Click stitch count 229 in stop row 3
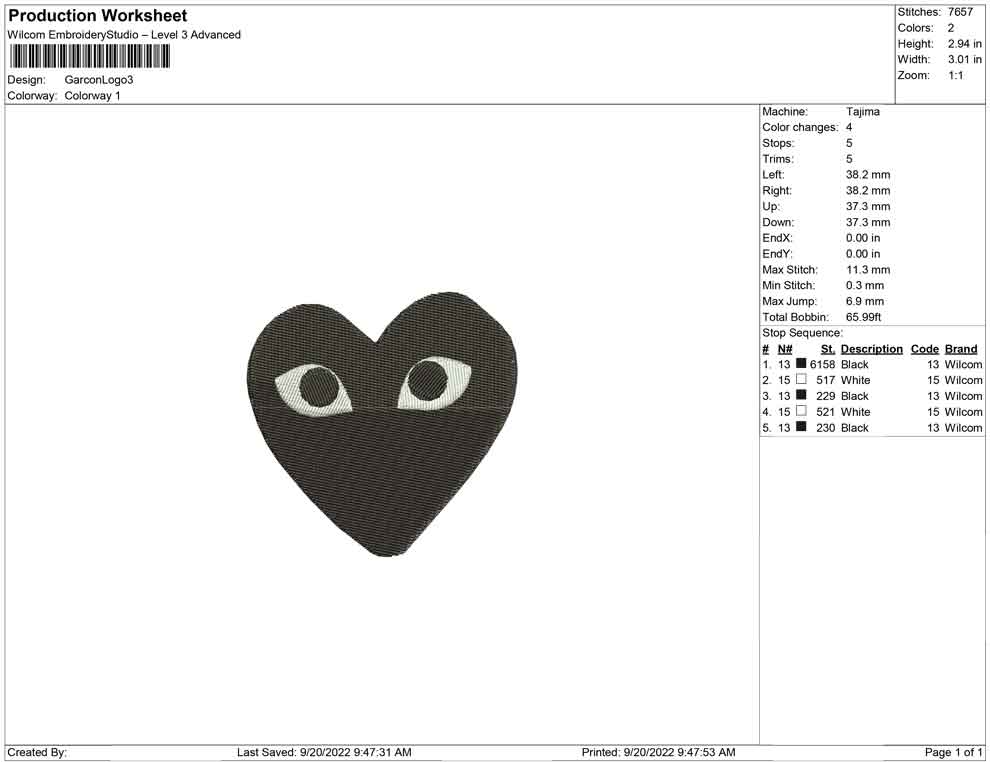Image resolution: width=990 pixels, height=762 pixels. [x=826, y=396]
